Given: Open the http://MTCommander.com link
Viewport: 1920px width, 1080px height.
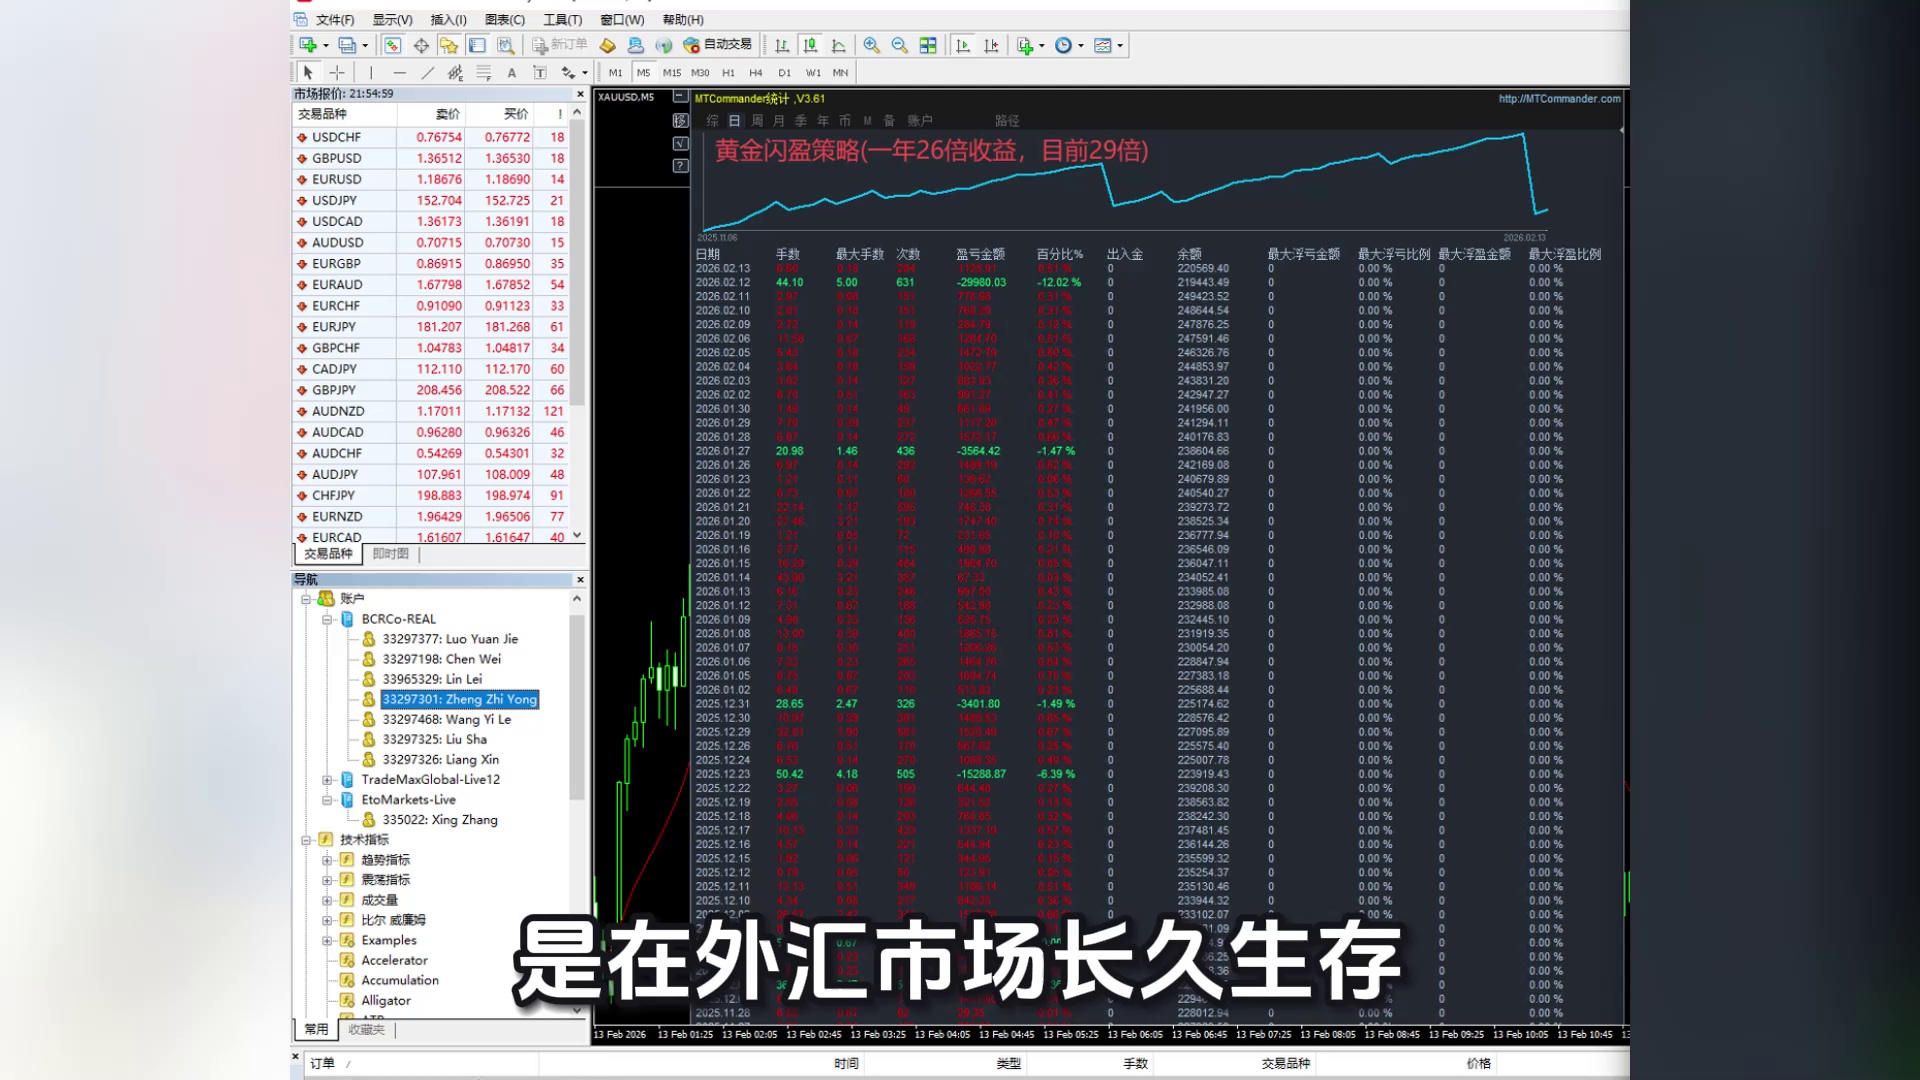Looking at the screenshot, I should coord(1559,99).
